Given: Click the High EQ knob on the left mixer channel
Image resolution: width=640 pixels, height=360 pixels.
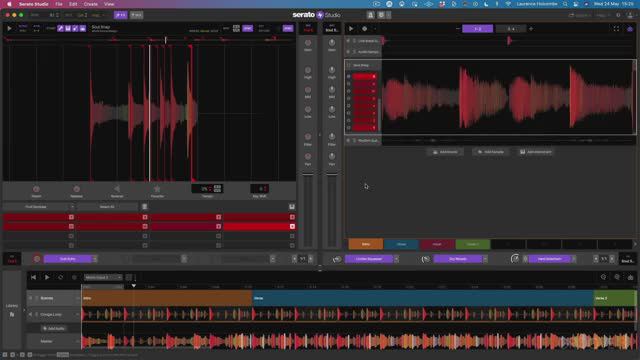Looking at the screenshot, I should click(x=308, y=70).
